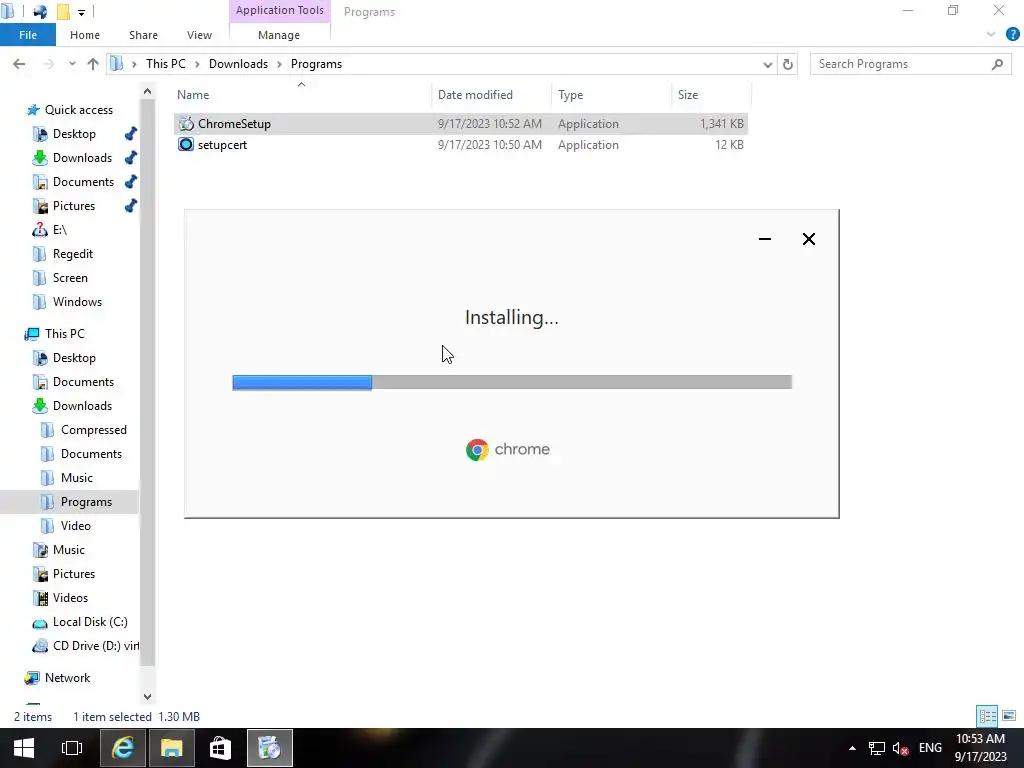
Task: Click the Chrome installation progress bar
Action: (x=512, y=382)
